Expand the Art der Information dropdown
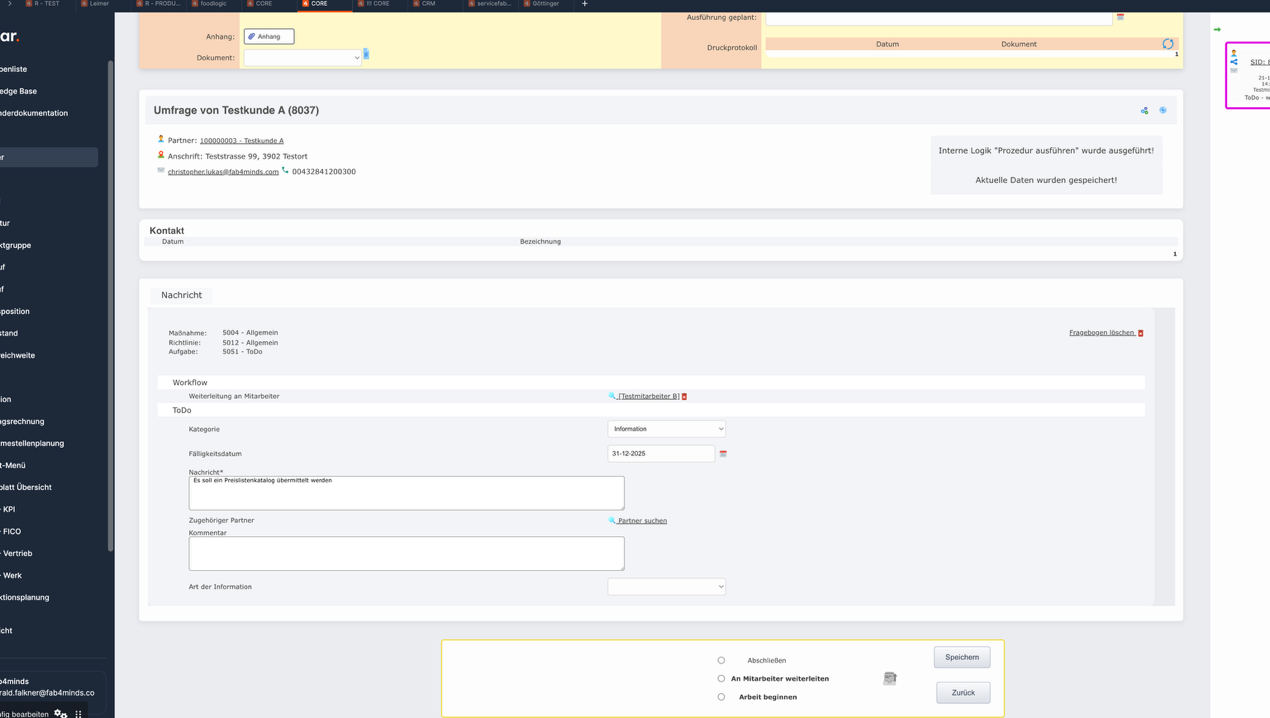This screenshot has width=1270, height=718. [x=666, y=587]
